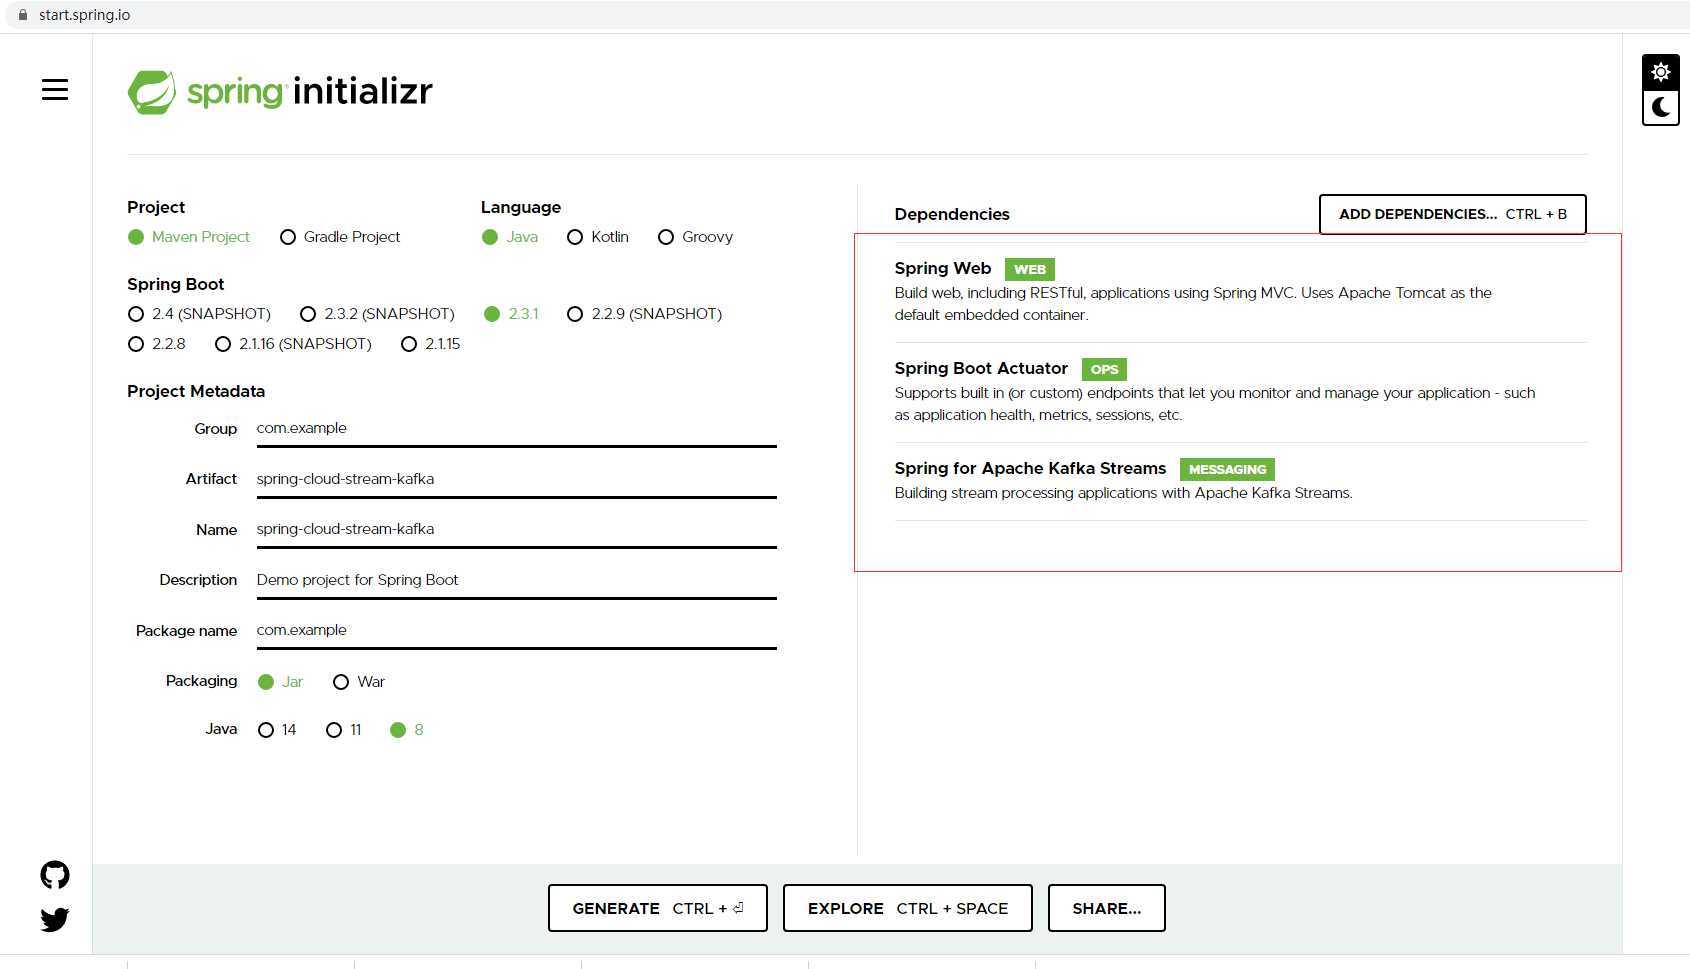Open the hamburger menu
The height and width of the screenshot is (969, 1690).
pos(55,90)
